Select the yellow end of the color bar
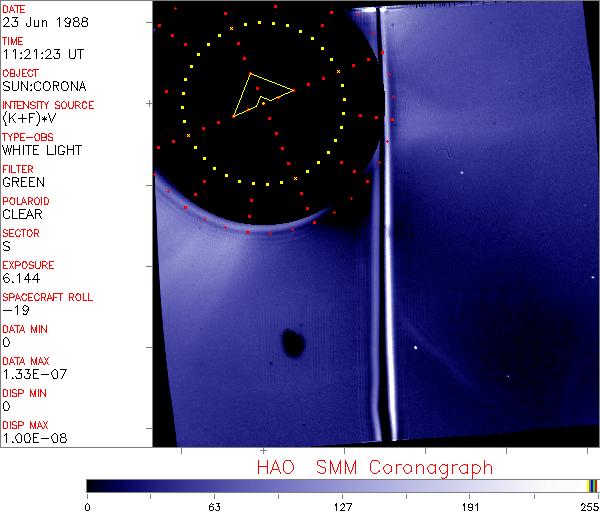600x512 pixels. (x=592, y=485)
